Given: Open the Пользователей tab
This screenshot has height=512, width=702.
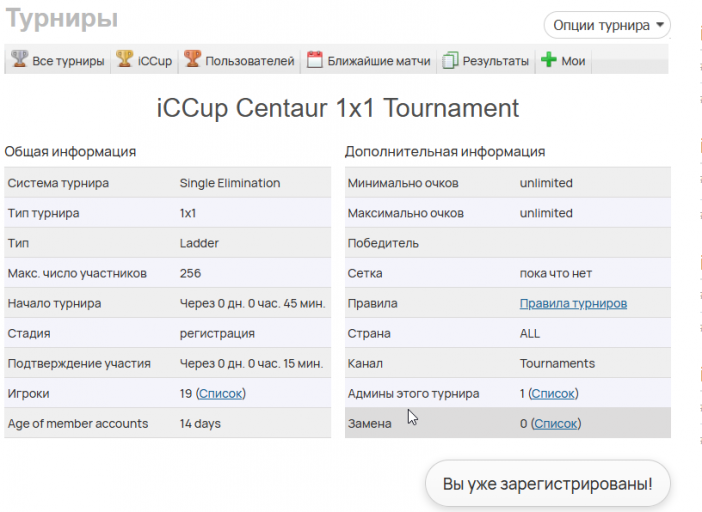Looking at the screenshot, I should [239, 60].
